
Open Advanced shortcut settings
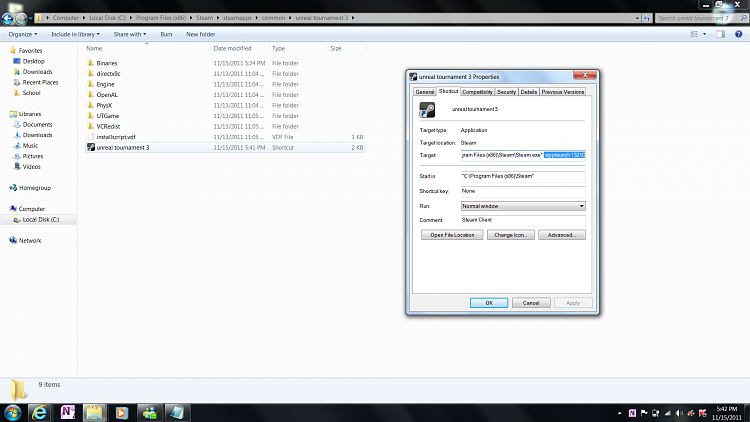562,235
